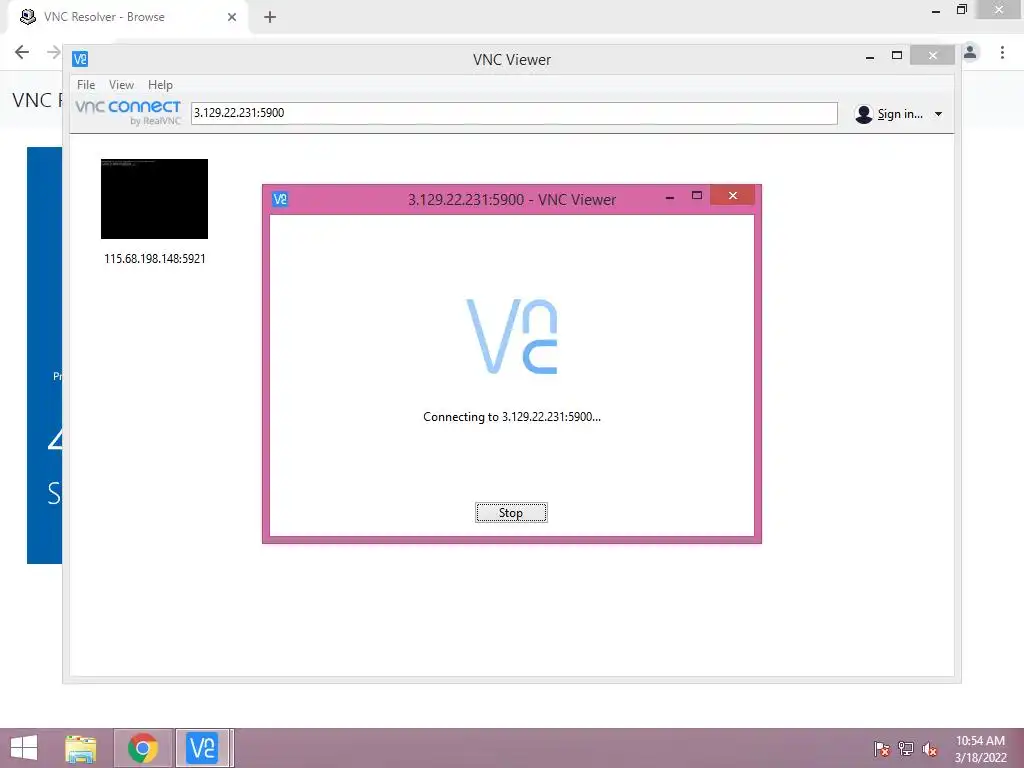1024x768 pixels.
Task: Minimize the 3.129.22.231:5900 connection dialog
Action: (x=669, y=197)
